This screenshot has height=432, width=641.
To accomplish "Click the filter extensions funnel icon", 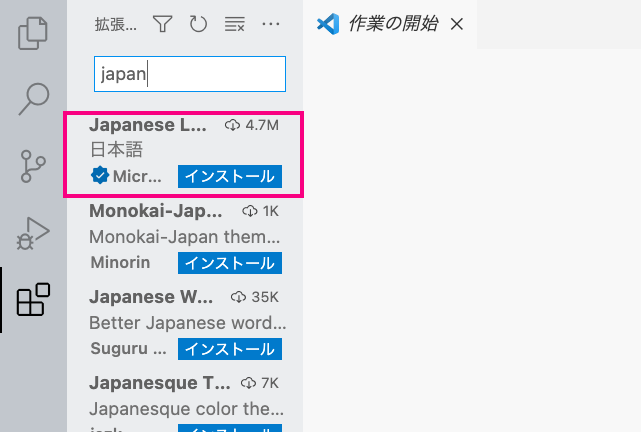I will point(162,24).
